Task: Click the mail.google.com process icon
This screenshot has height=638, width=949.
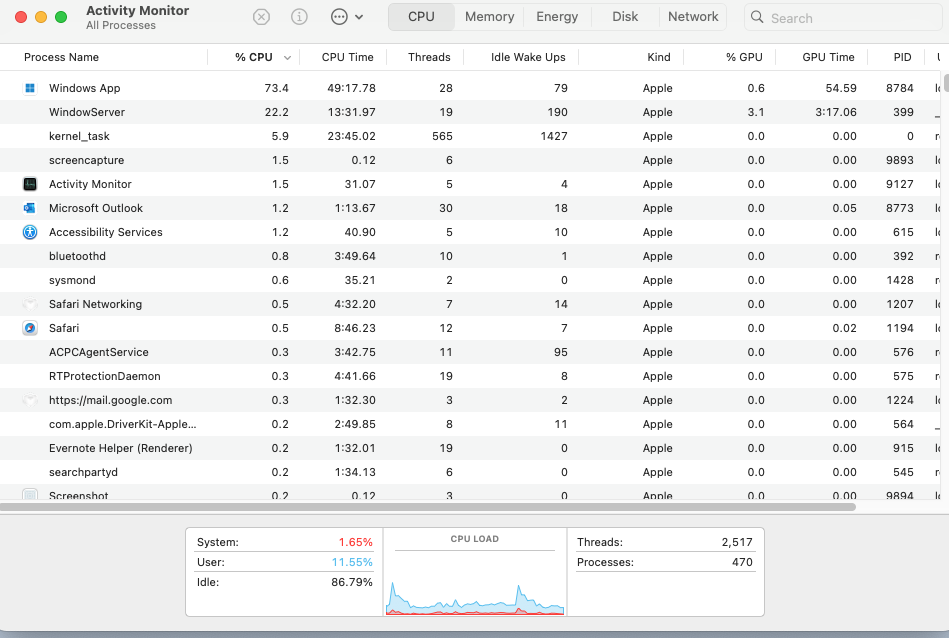Action: coord(30,400)
